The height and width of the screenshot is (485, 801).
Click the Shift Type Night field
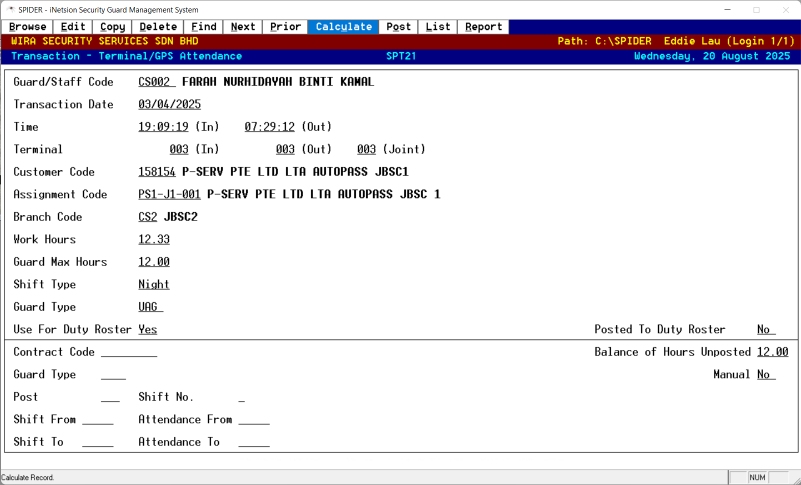coord(154,284)
